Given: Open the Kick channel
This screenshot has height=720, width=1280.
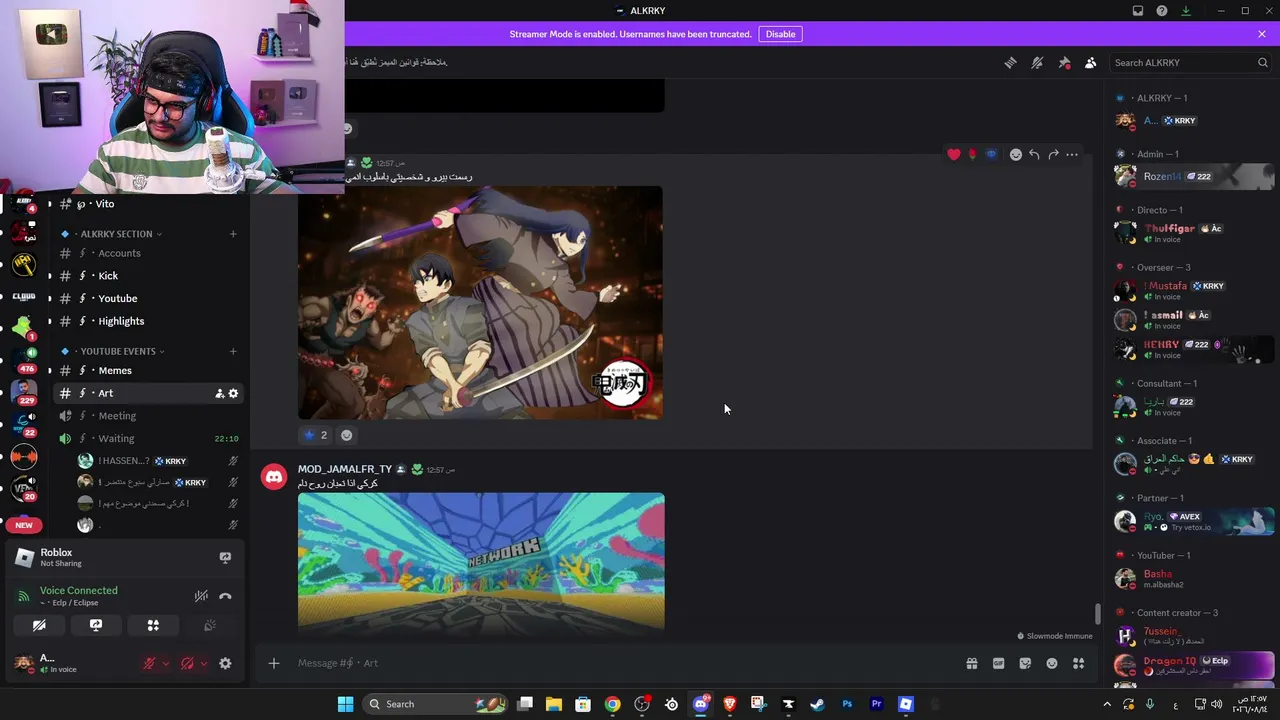Looking at the screenshot, I should pyautogui.click(x=146, y=276).
